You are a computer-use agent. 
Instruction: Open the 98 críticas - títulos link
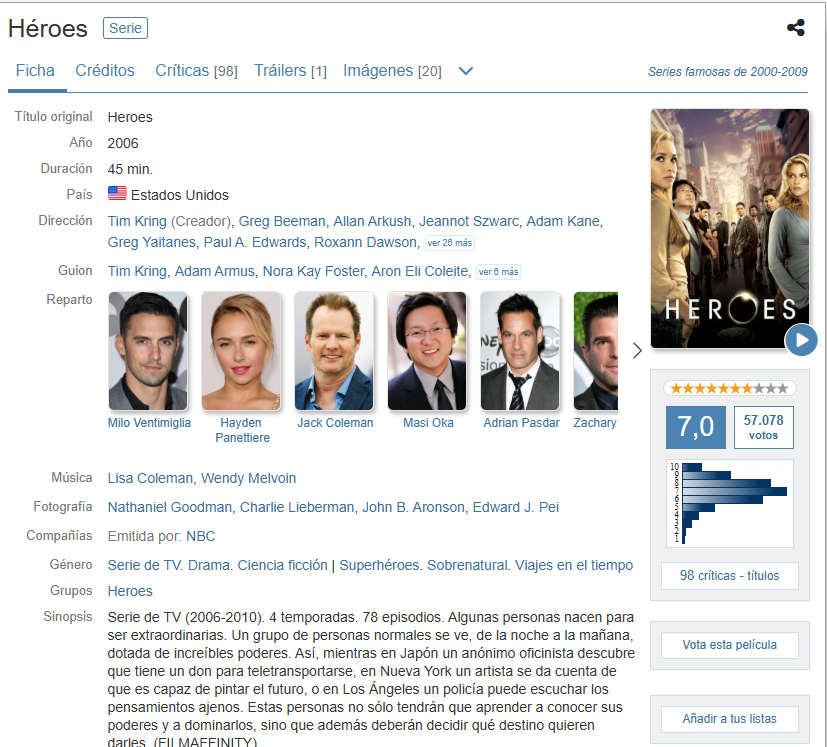(729, 576)
